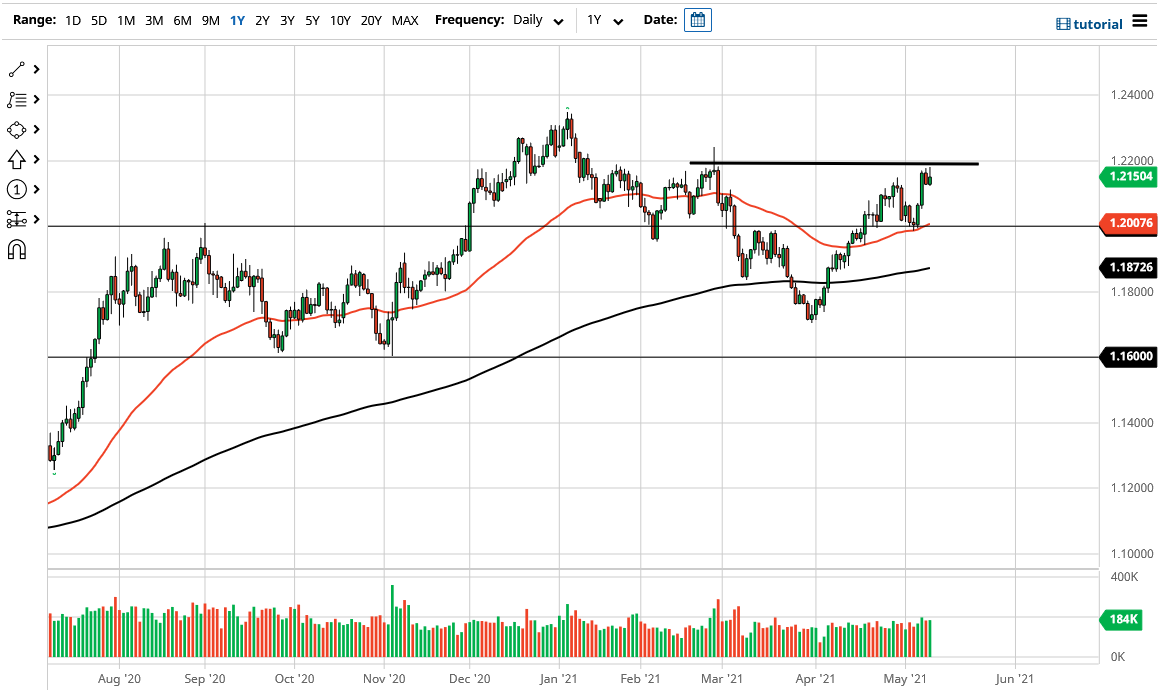
Task: Open the measure tool
Action: 18,219
